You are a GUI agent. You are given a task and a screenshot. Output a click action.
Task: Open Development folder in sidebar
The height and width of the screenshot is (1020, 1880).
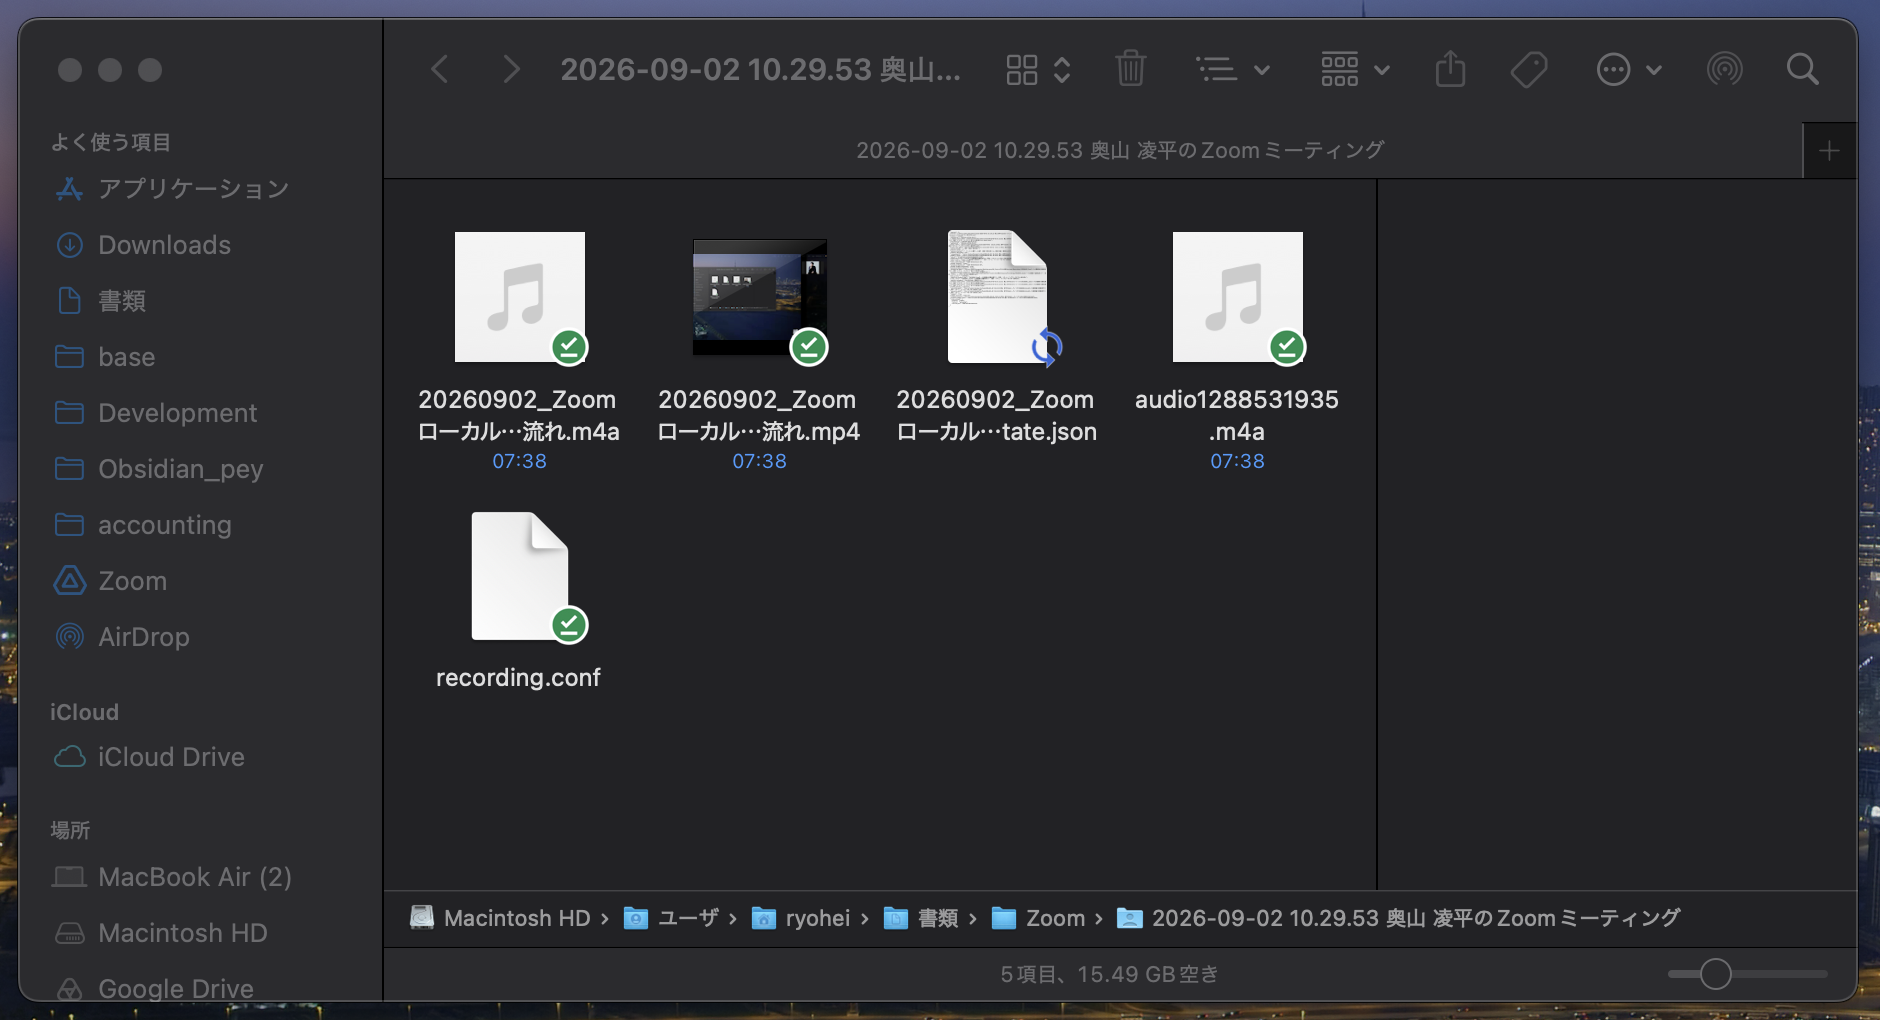point(178,413)
